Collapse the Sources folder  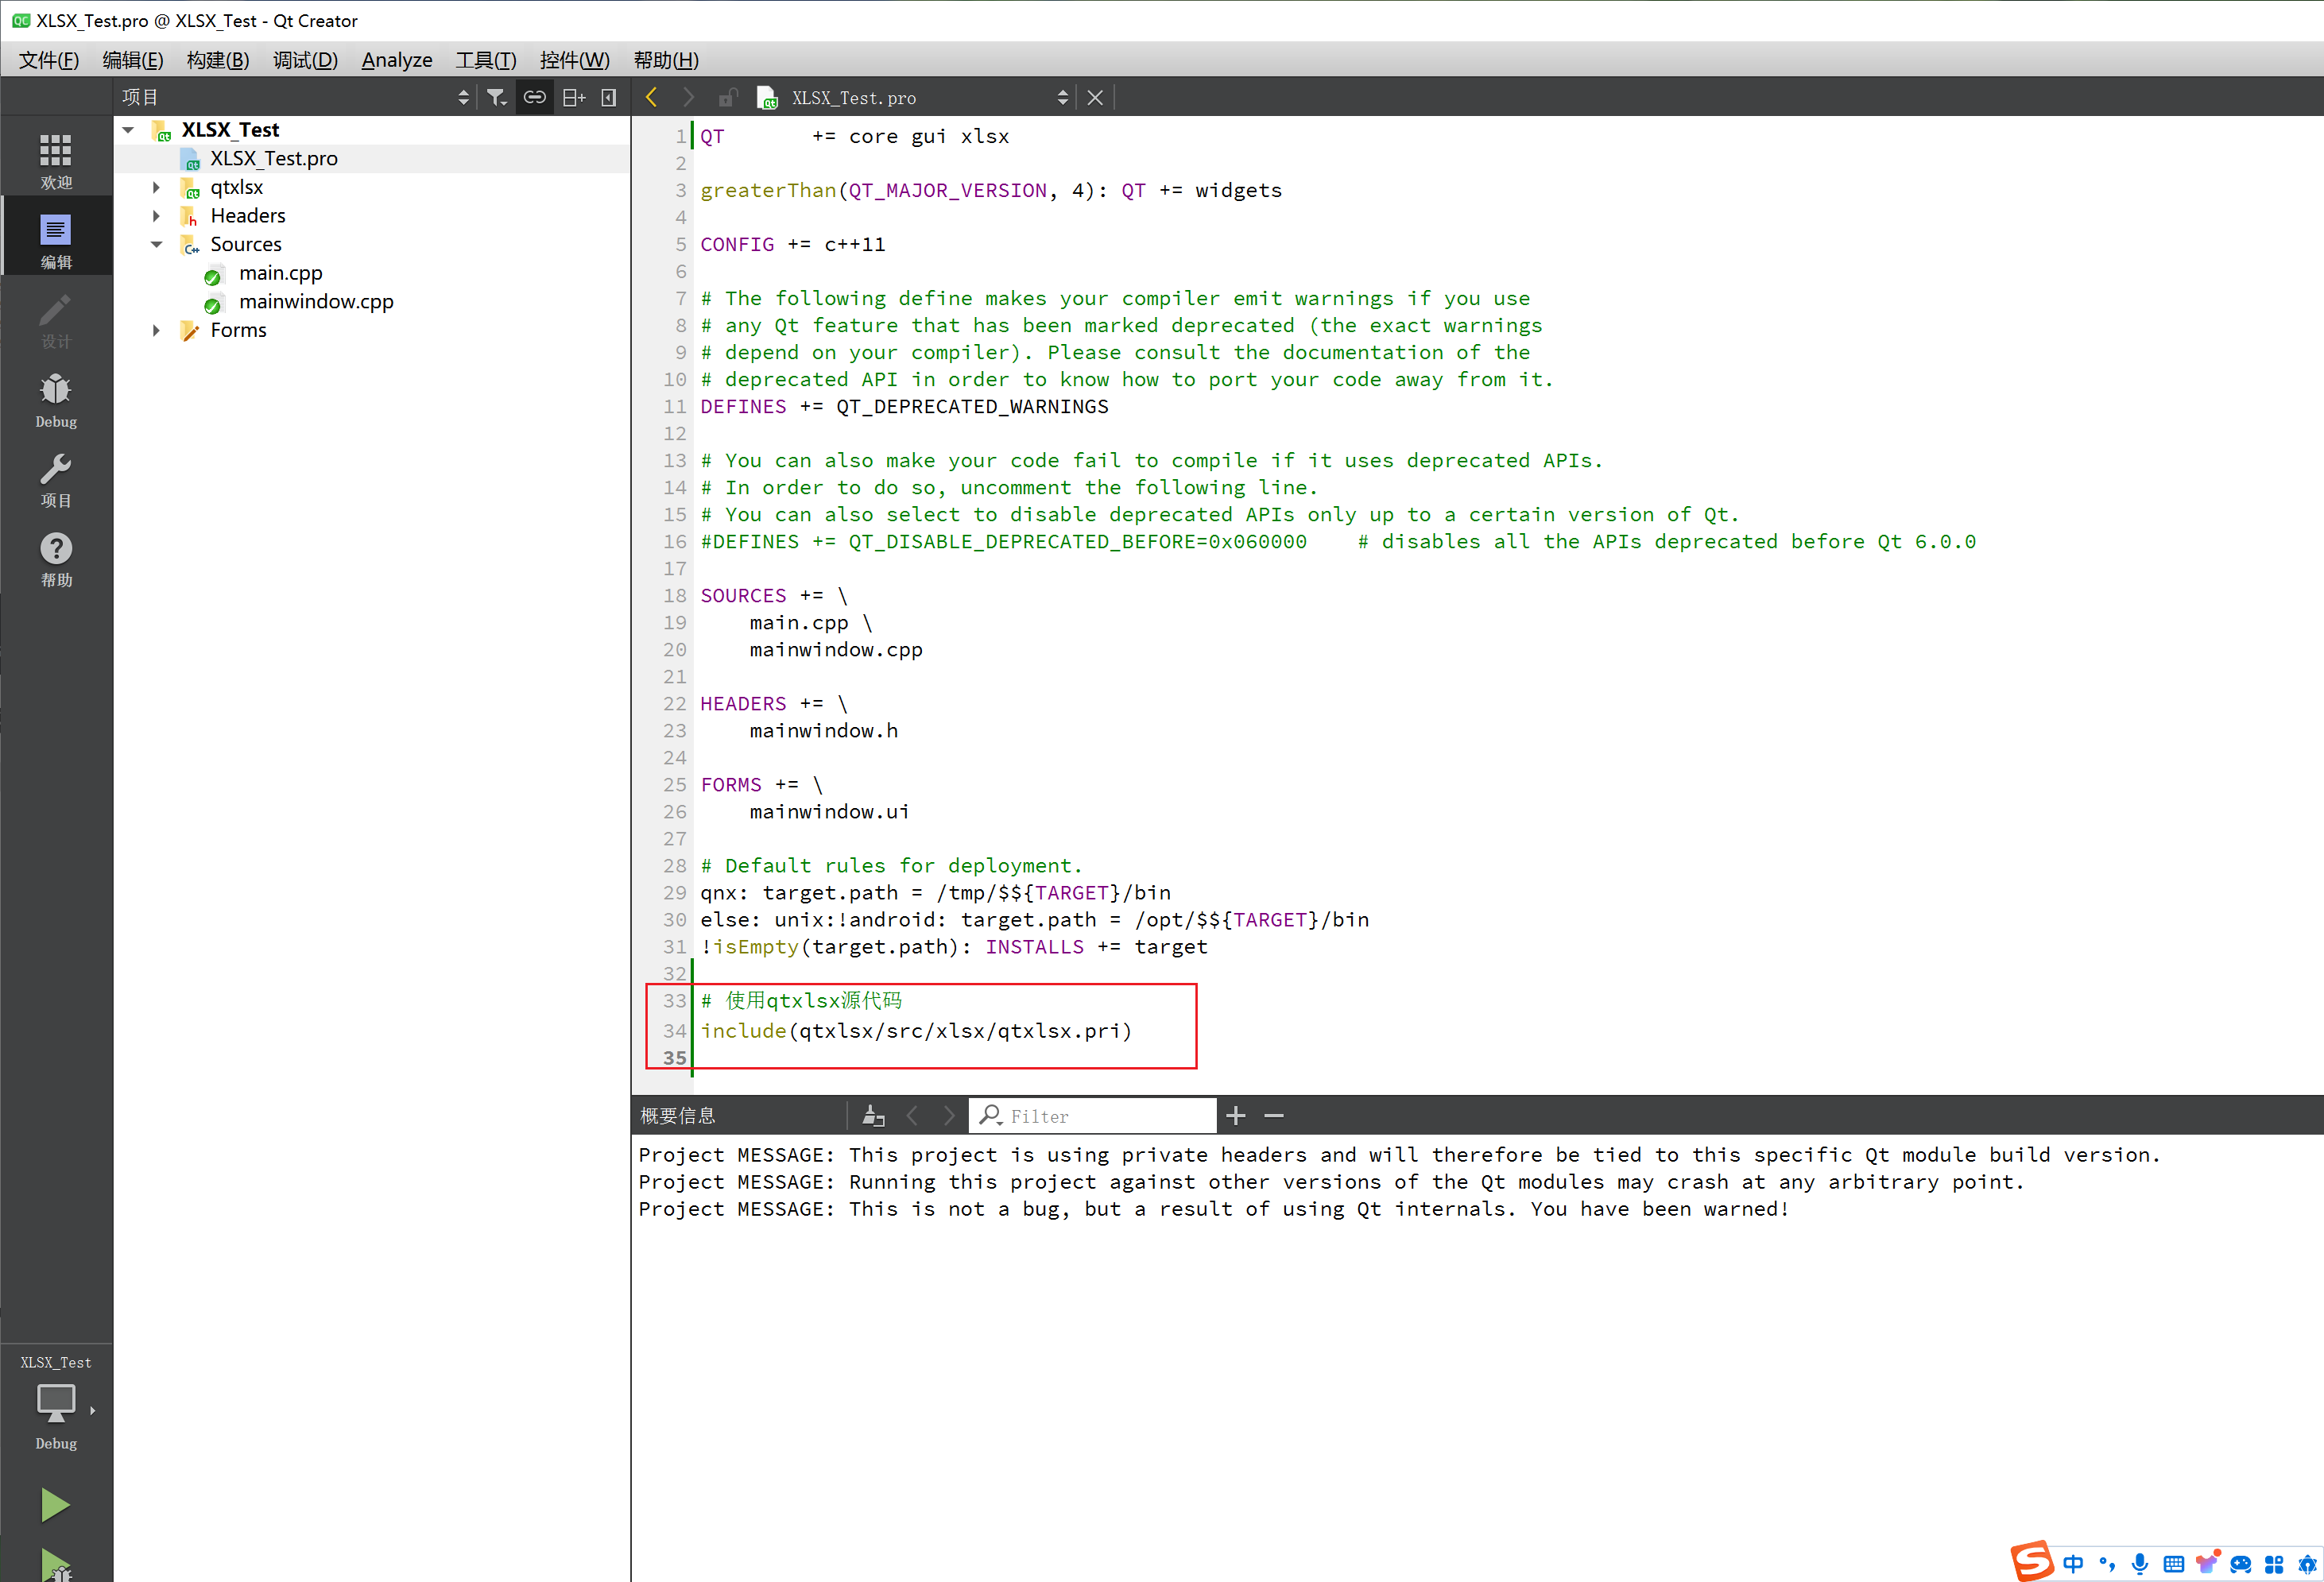(x=156, y=244)
